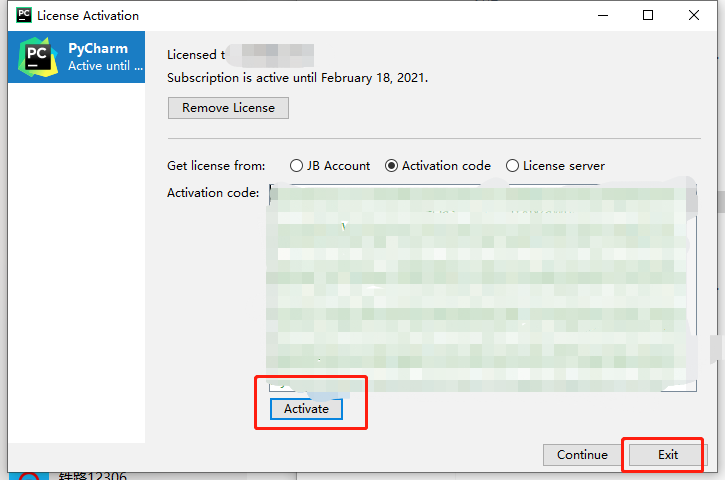
Task: Select the JB Account radio option
Action: (330, 166)
